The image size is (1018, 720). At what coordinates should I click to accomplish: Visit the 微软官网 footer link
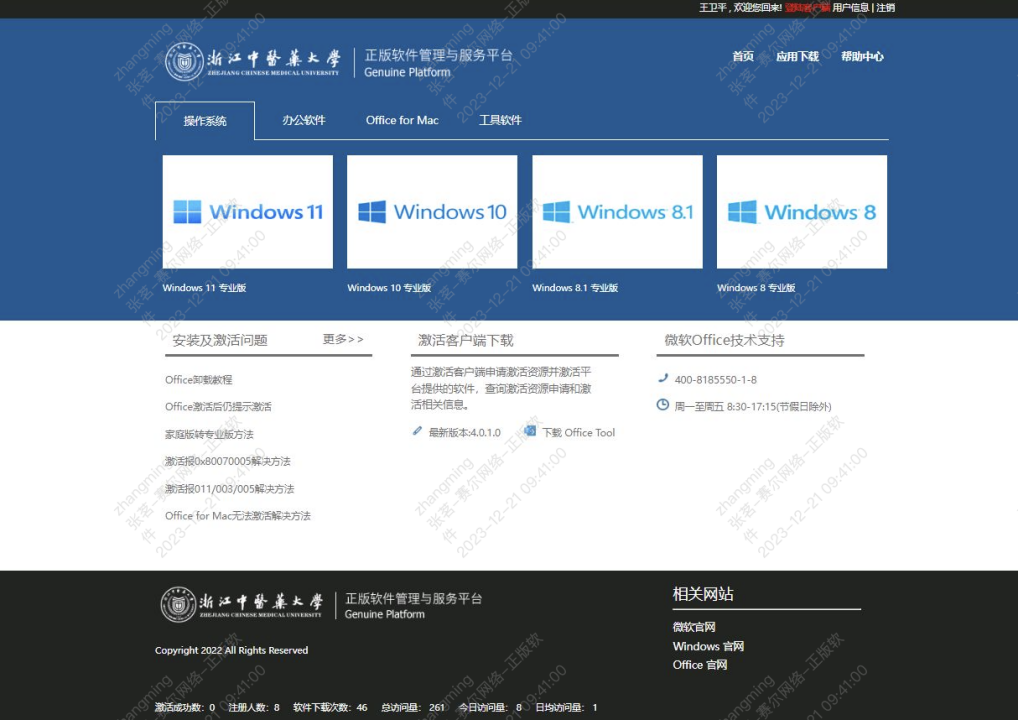point(694,627)
